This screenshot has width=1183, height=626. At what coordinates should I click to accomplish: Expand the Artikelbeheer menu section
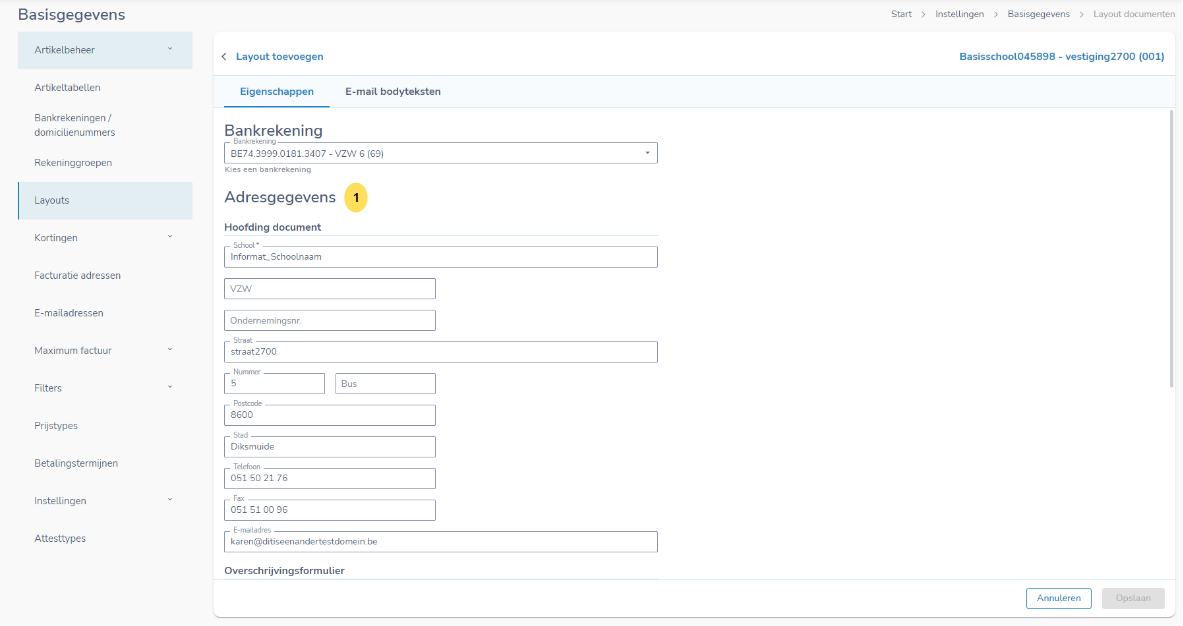click(105, 50)
